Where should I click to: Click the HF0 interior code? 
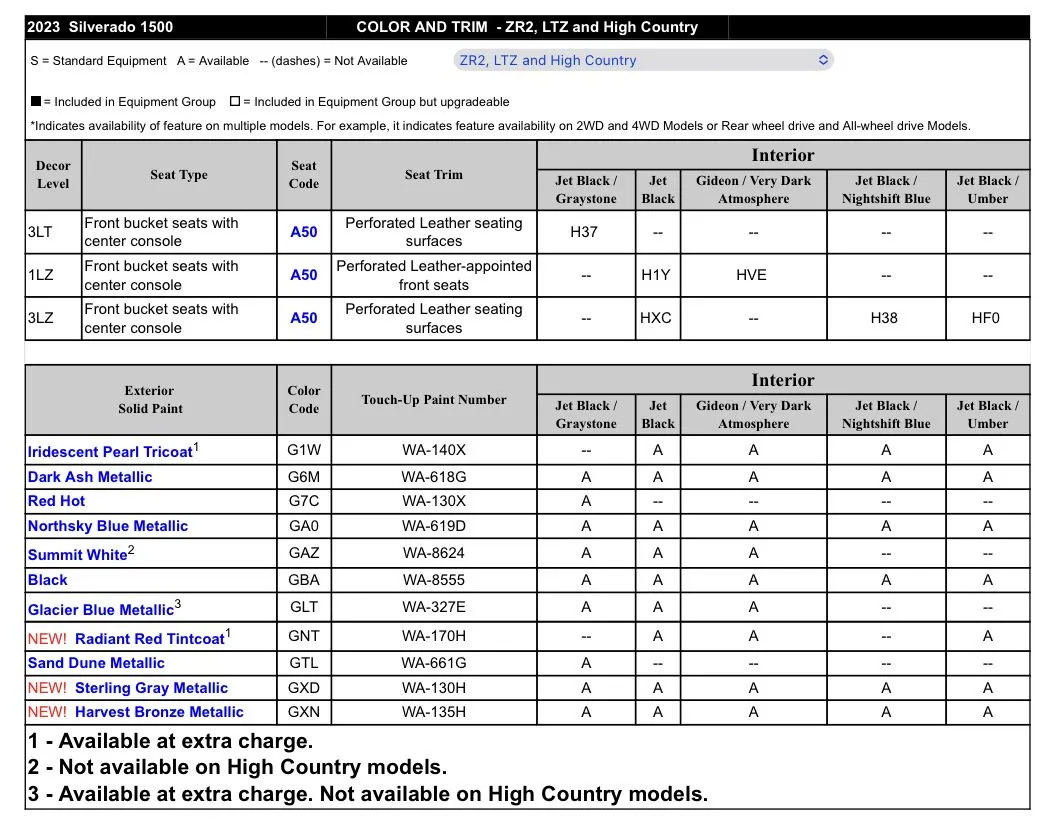[x=985, y=318]
